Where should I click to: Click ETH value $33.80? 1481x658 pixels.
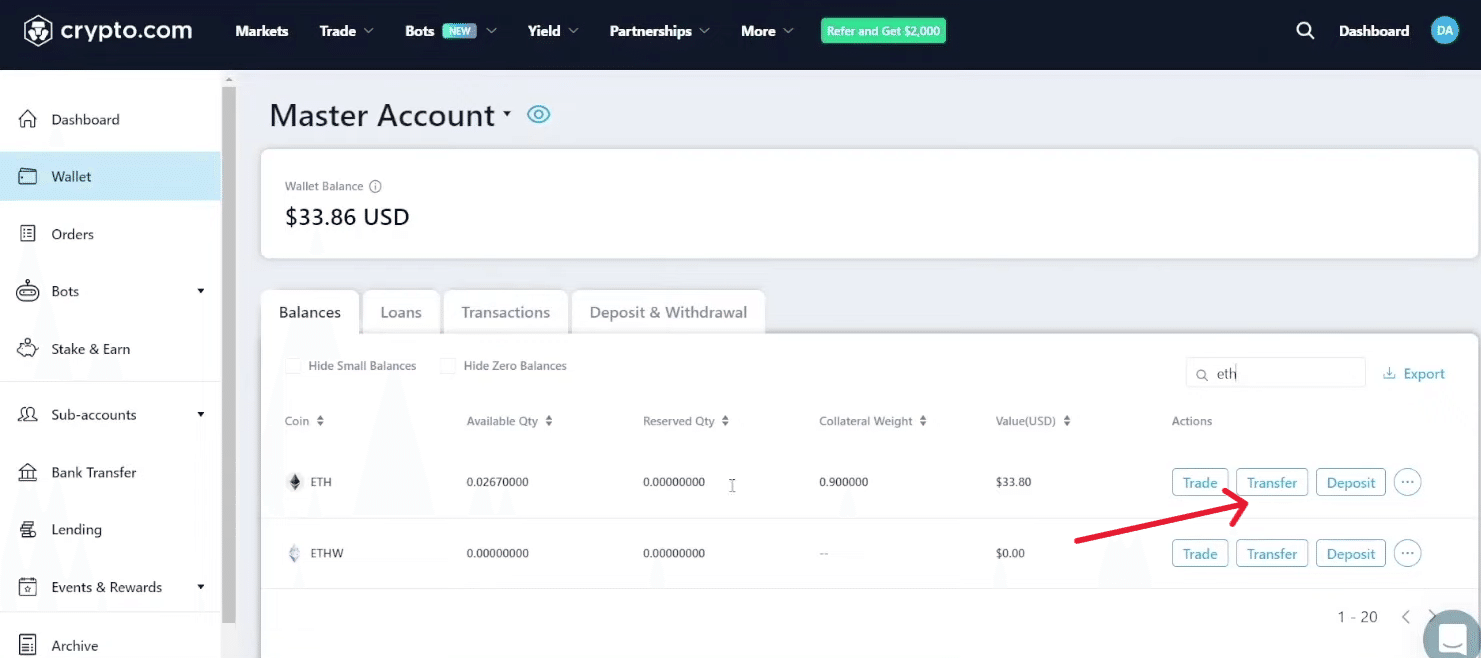[x=1013, y=482]
